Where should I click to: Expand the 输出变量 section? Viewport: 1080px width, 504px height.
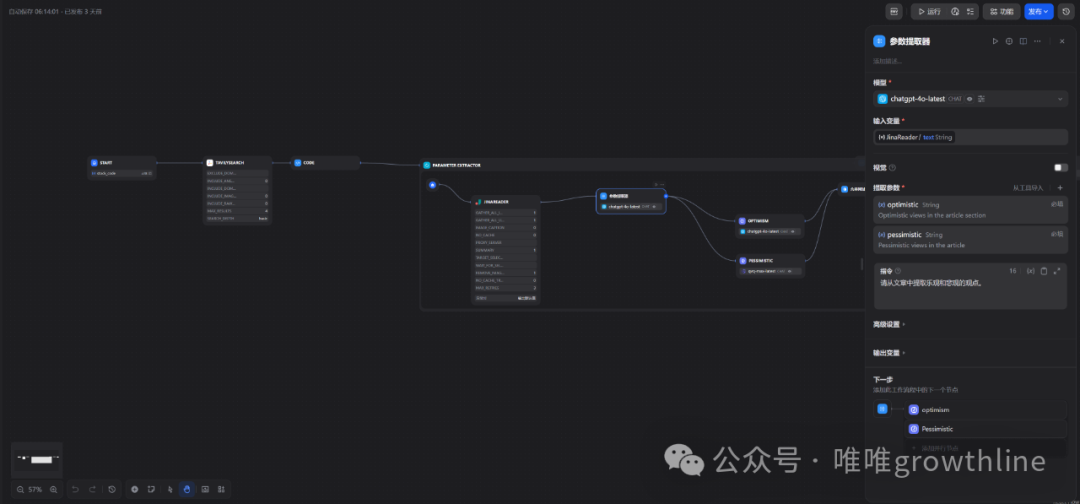tap(889, 353)
